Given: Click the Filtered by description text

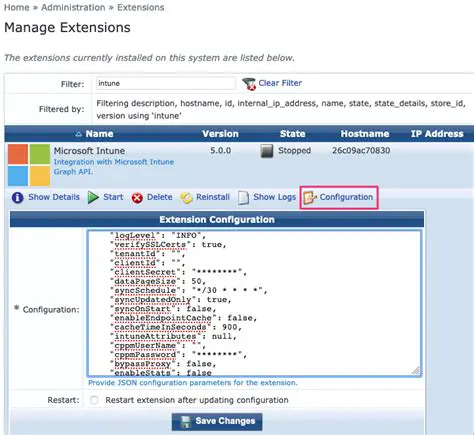Looking at the screenshot, I should 281,109.
